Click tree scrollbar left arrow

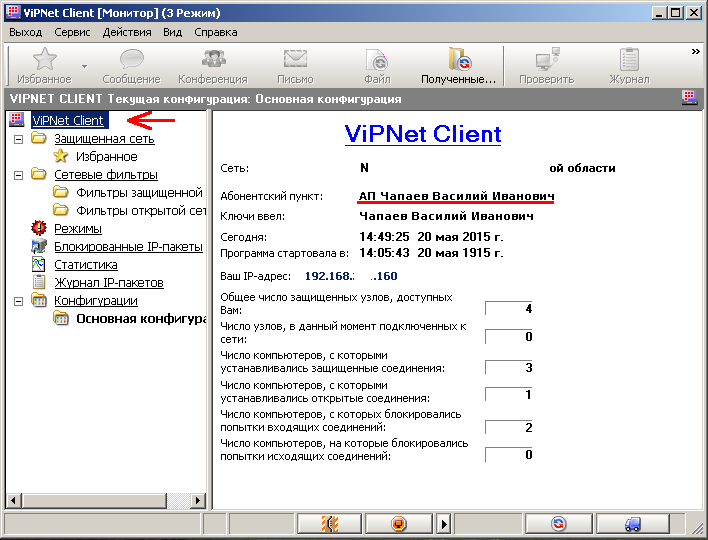[14, 500]
